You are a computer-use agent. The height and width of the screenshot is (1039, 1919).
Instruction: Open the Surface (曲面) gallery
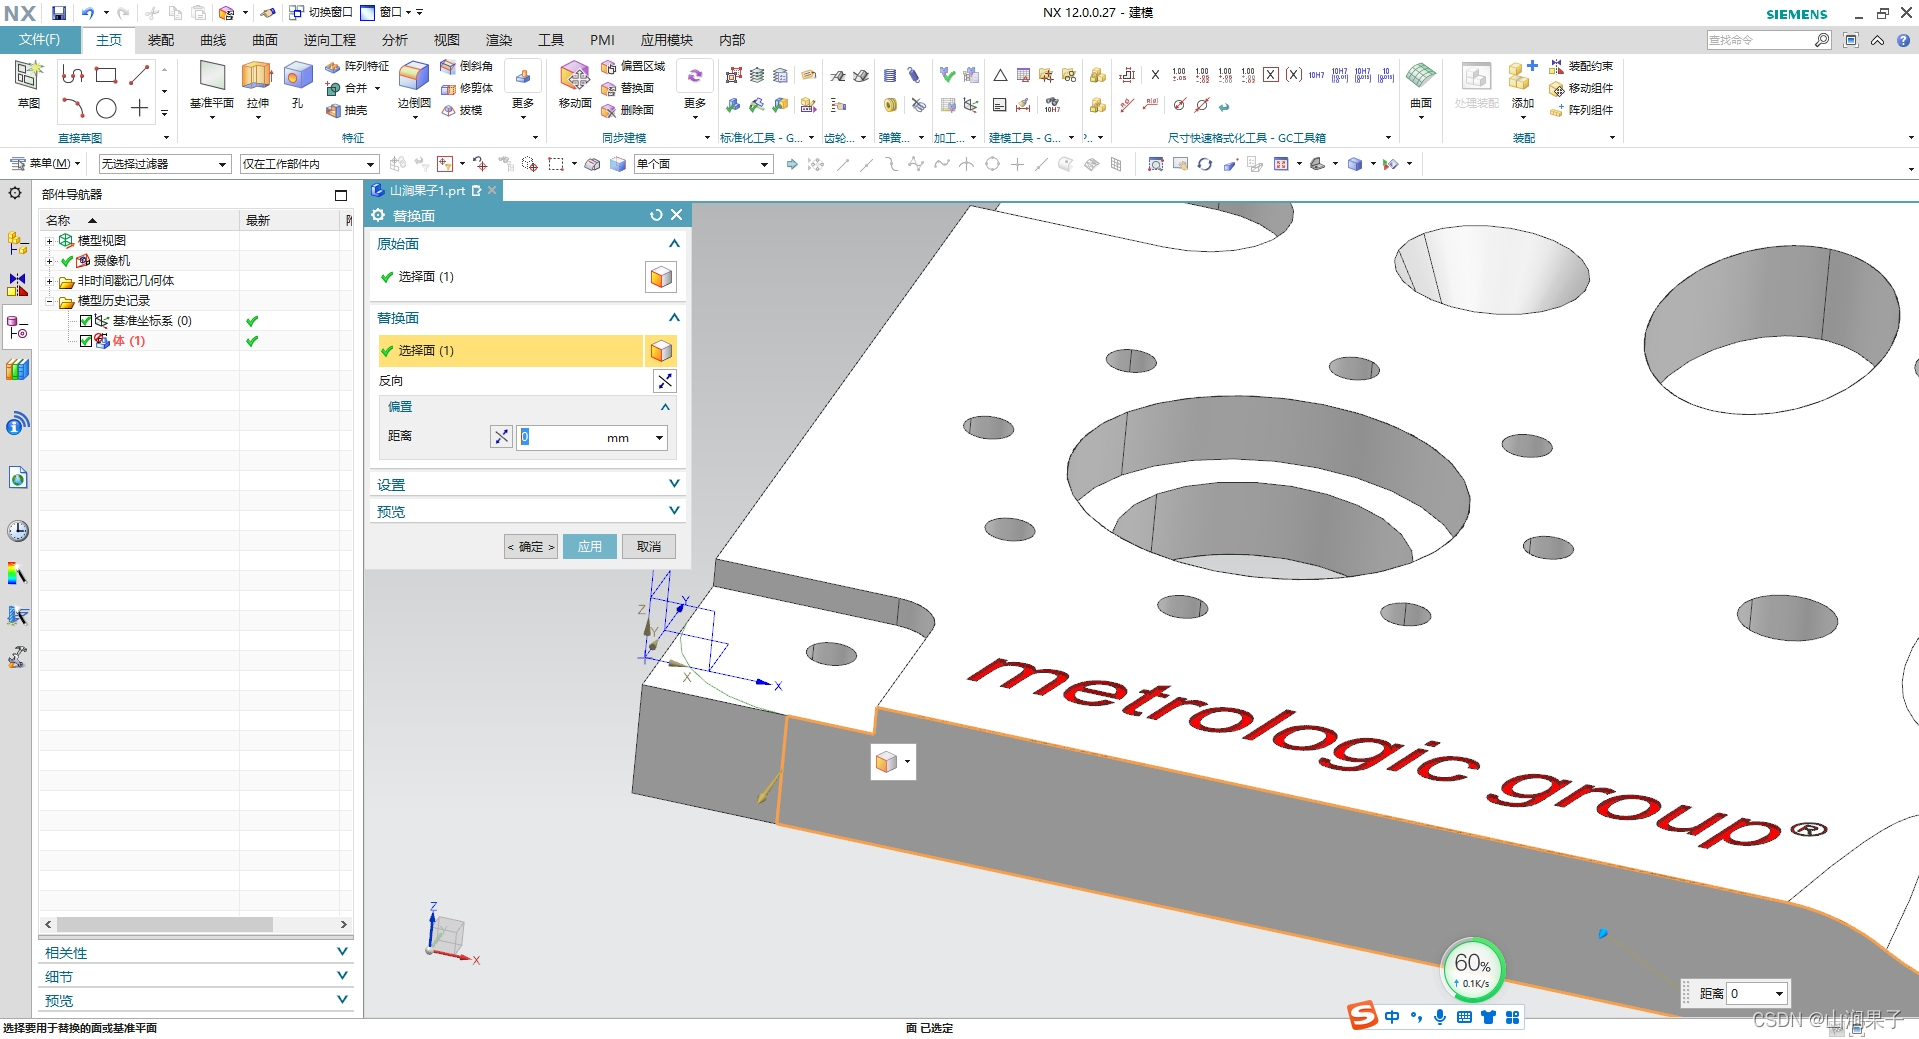(x=1421, y=88)
